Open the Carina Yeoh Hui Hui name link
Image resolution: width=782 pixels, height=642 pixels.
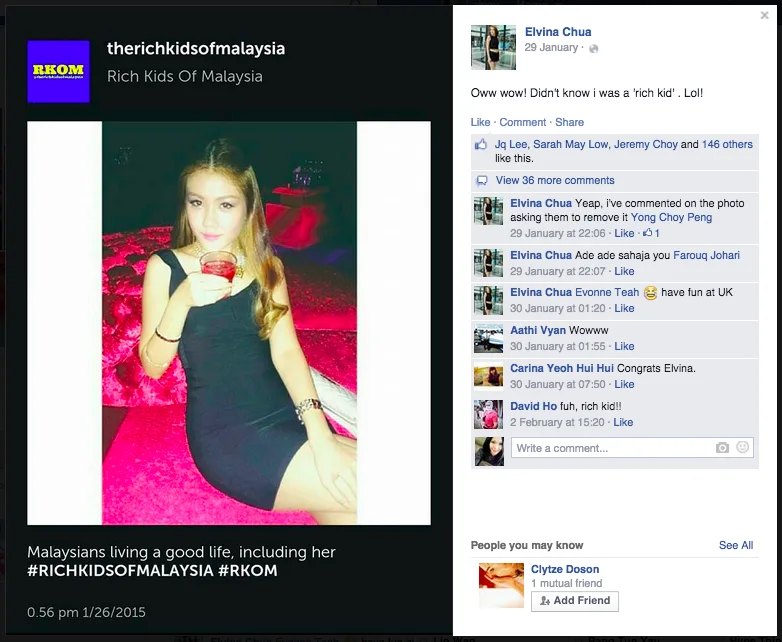pos(562,368)
